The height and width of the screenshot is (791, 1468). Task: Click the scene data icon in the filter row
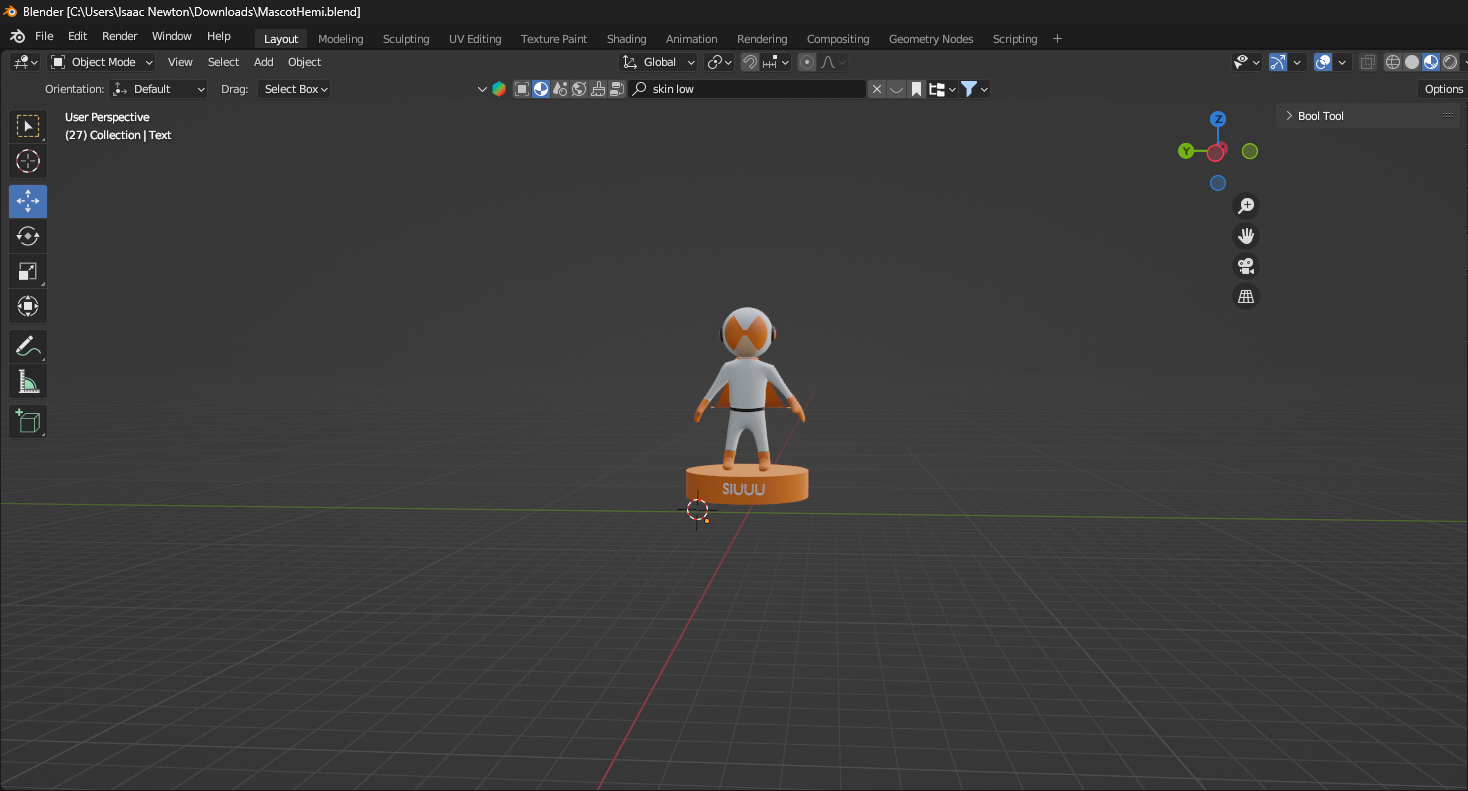[x=560, y=89]
